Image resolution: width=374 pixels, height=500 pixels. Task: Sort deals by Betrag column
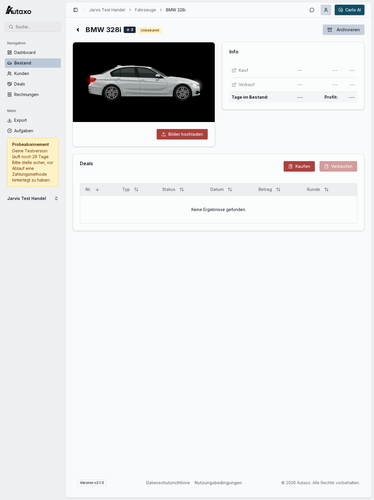(x=269, y=189)
